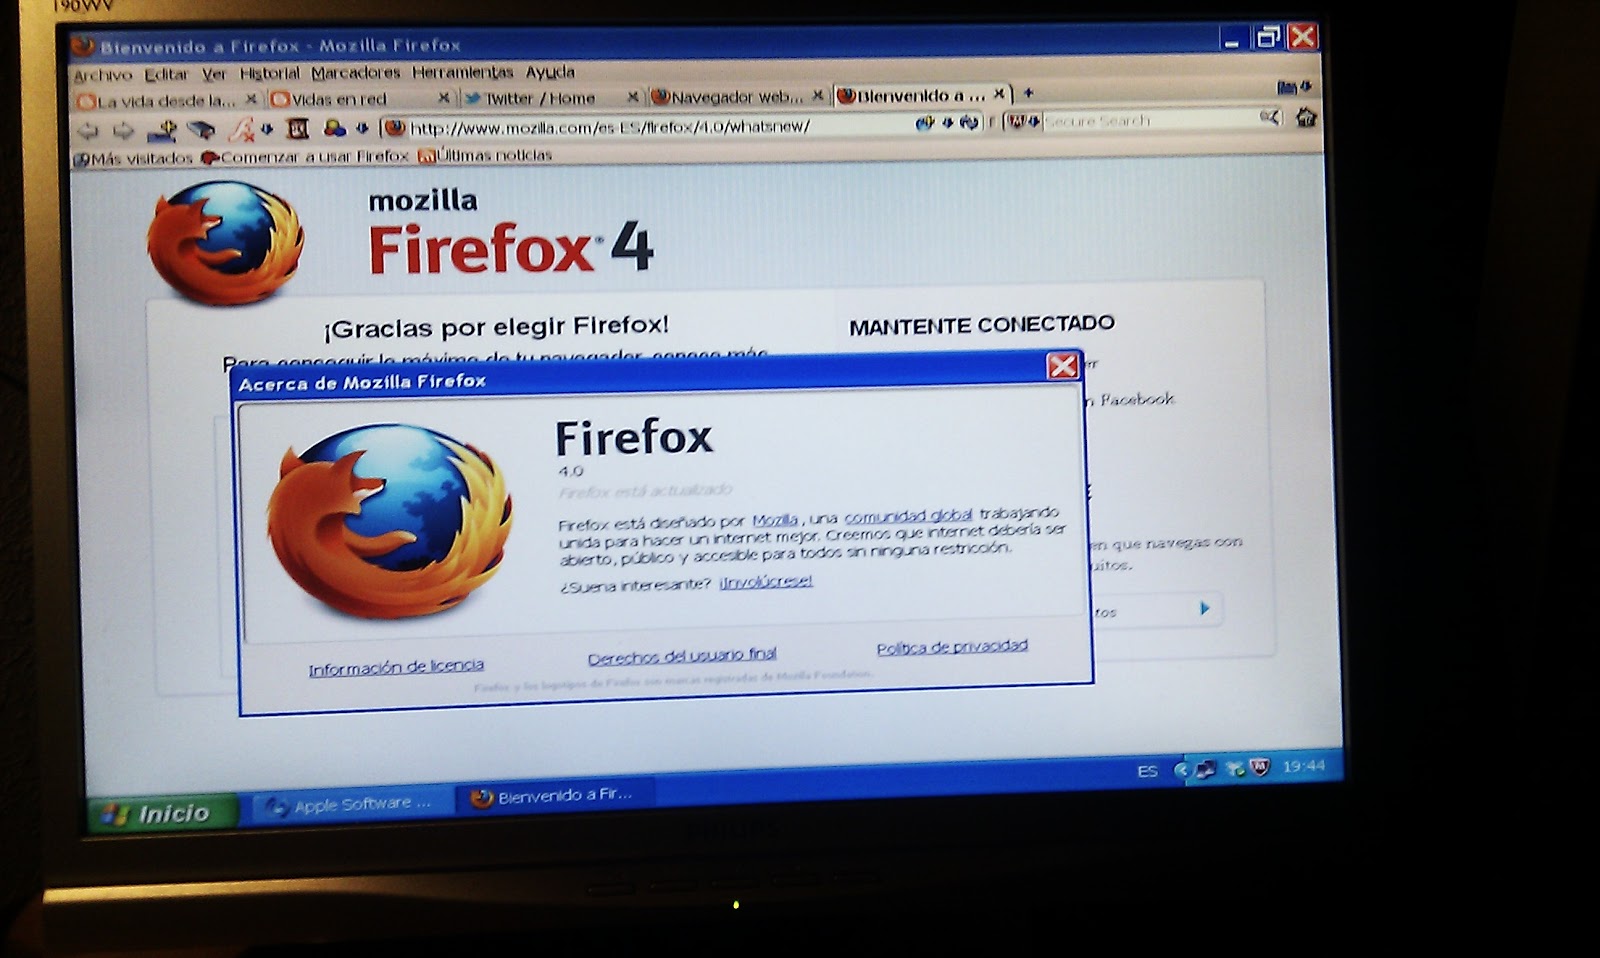The width and height of the screenshot is (1600, 958).
Task: Open 'Comenzar a usar Firefox' bookmark
Action: (x=305, y=157)
